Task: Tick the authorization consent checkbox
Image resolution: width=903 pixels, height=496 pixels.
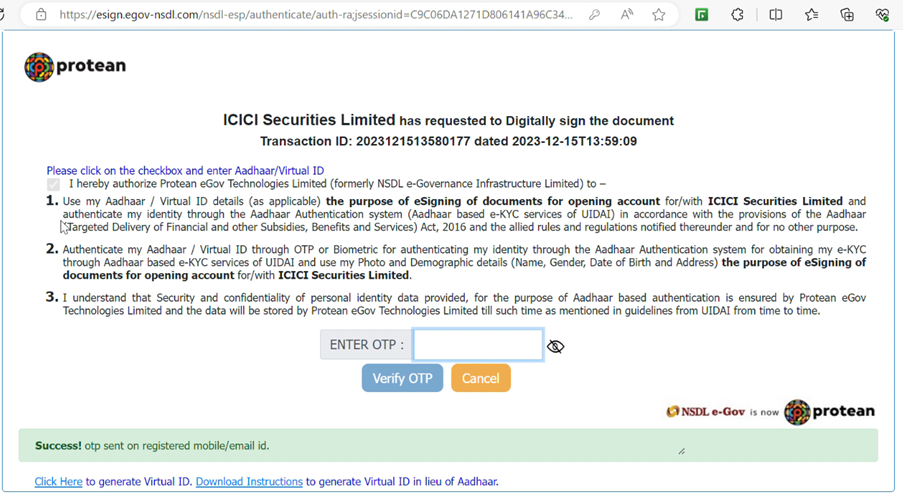Action: 54,184
